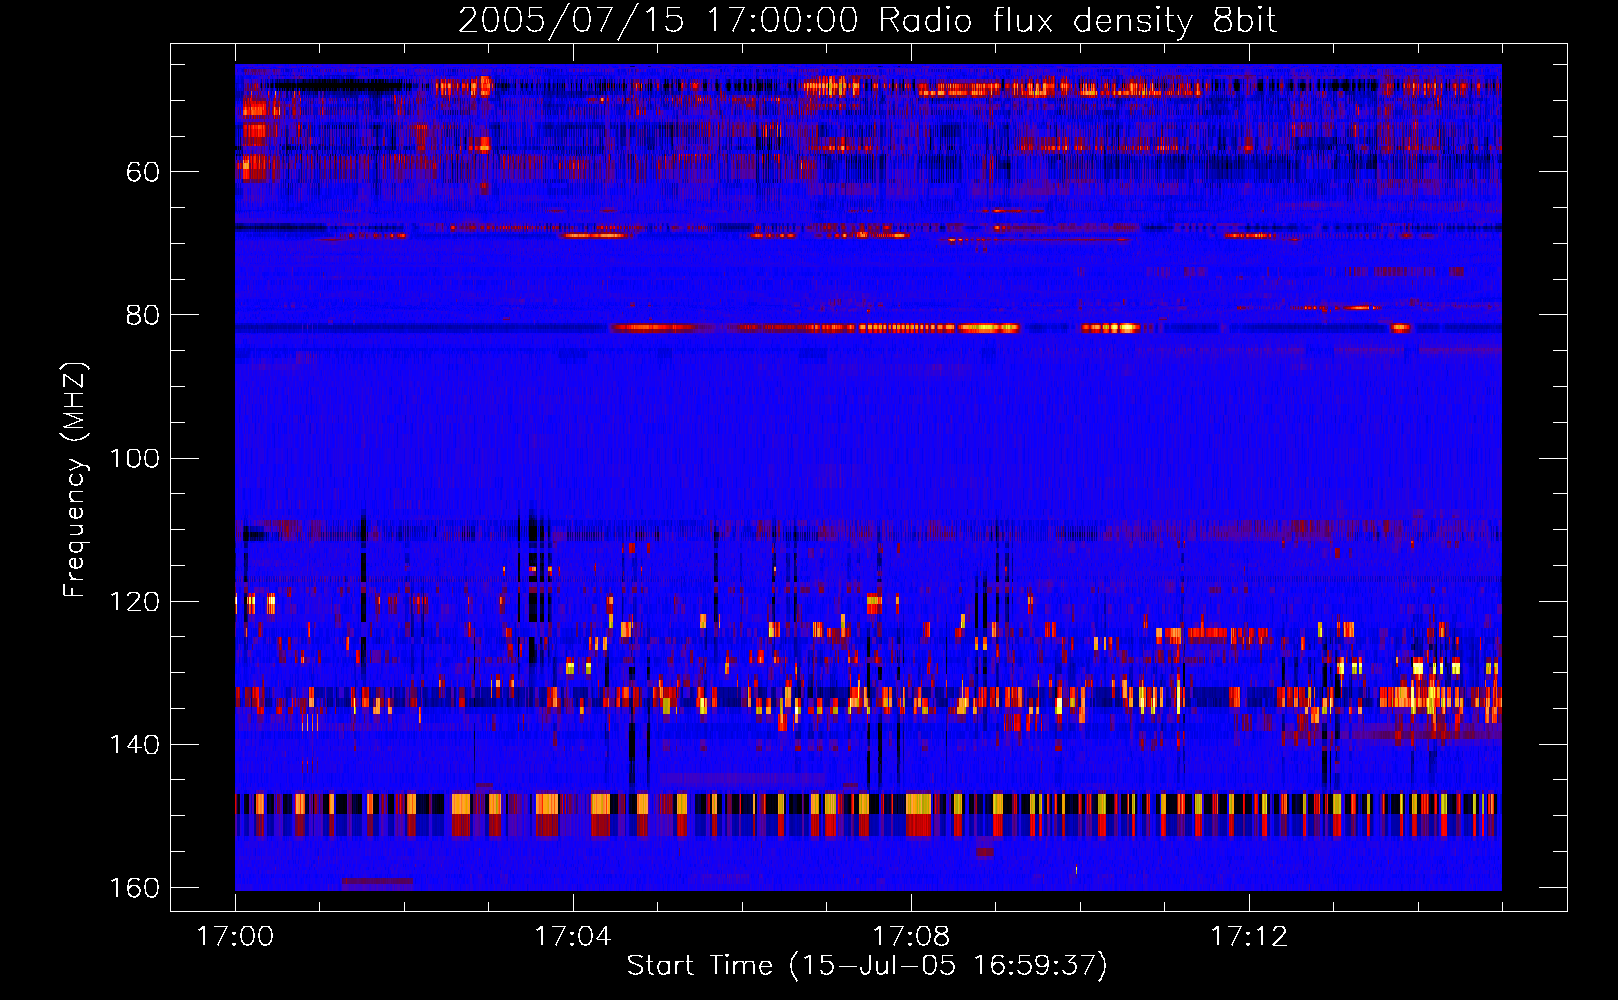Click the 80 frequency tick label
This screenshot has height=1000, width=1618.
(x=142, y=315)
